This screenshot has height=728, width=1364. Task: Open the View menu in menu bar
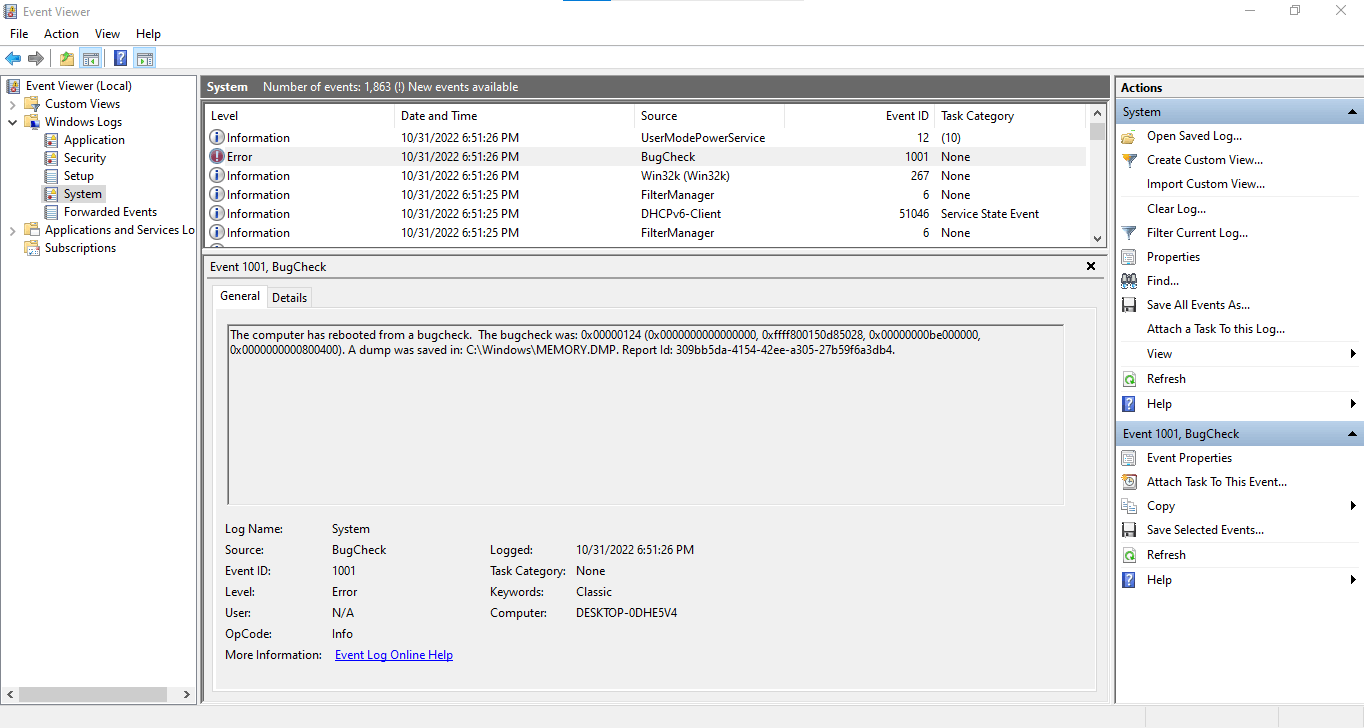click(x=107, y=34)
